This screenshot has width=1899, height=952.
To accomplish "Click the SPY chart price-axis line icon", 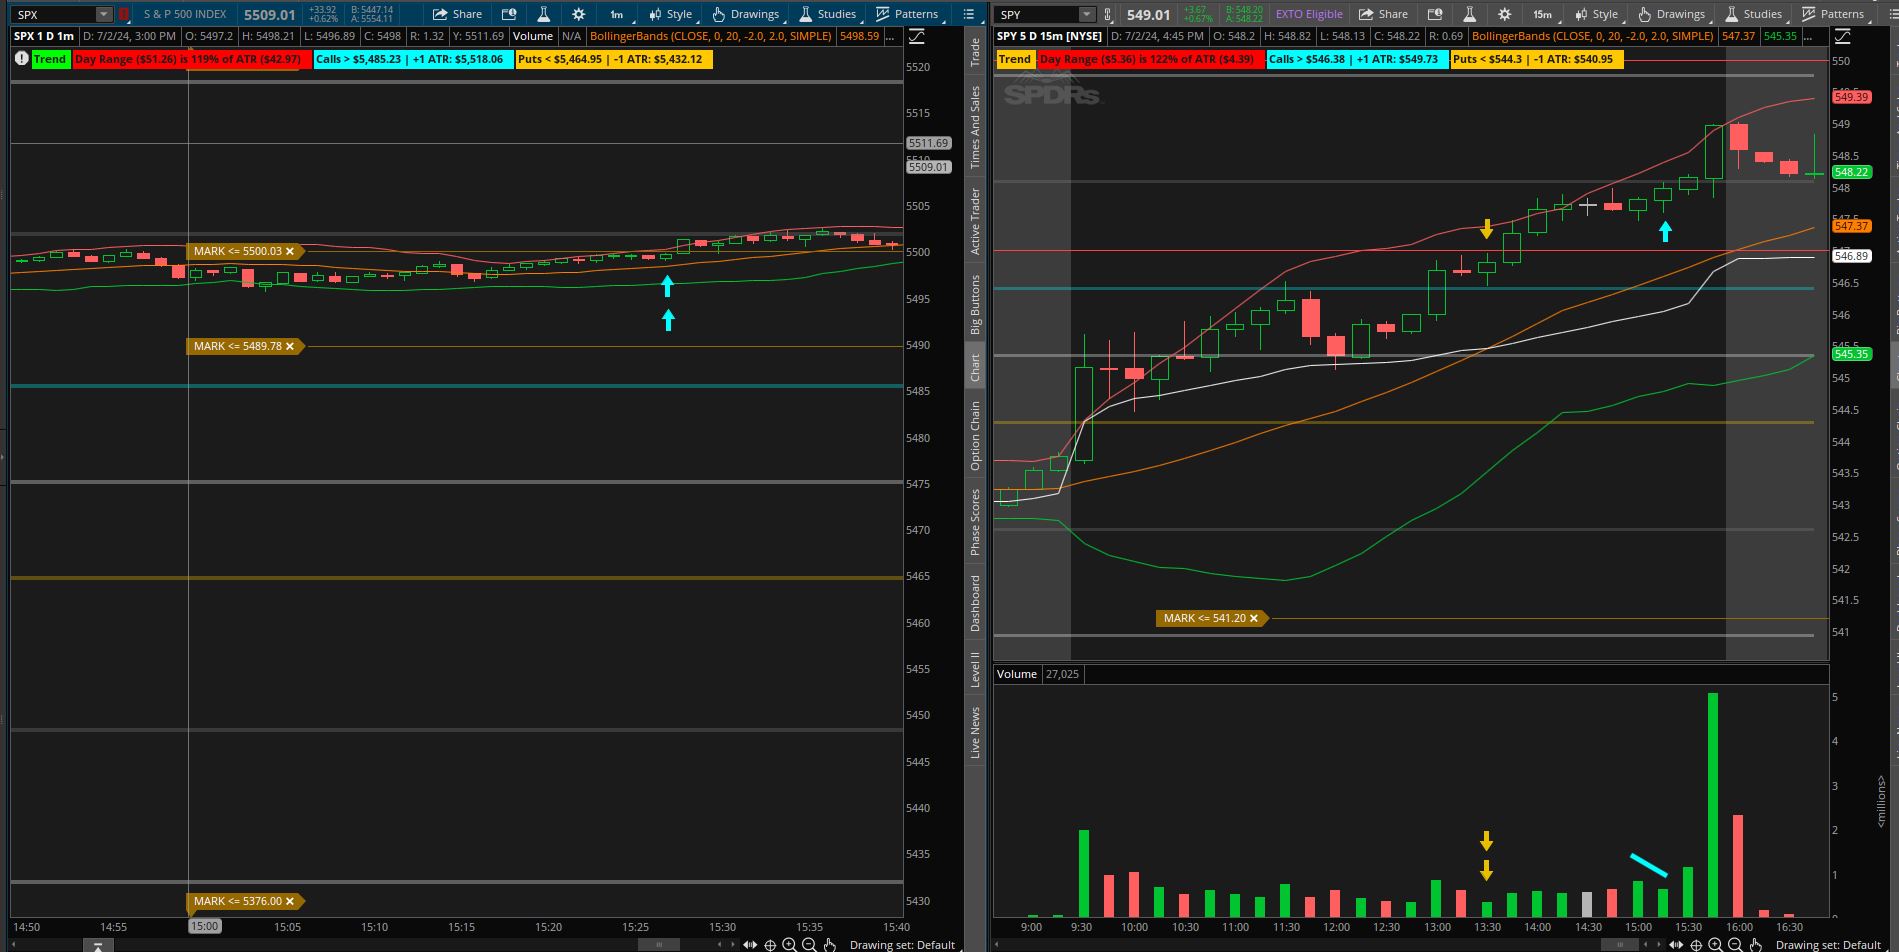I will point(1843,36).
